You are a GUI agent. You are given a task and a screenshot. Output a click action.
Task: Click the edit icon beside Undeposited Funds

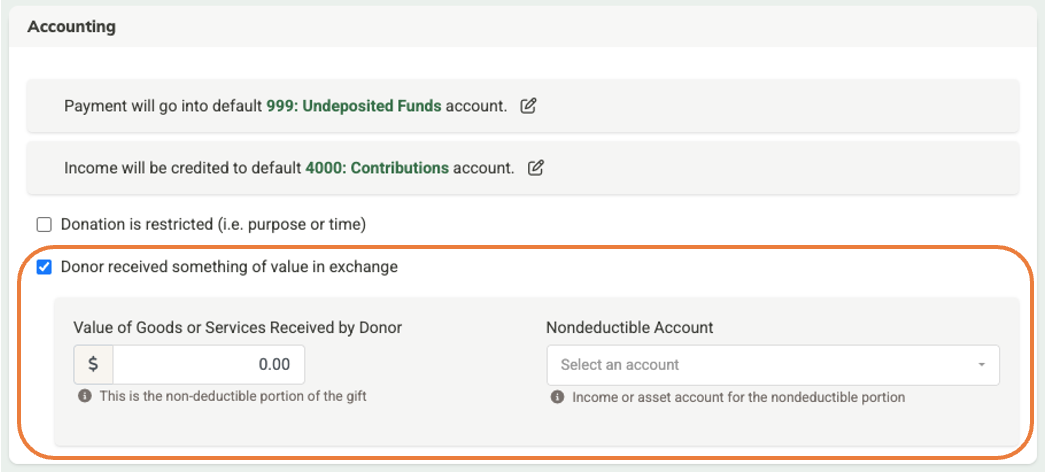(x=528, y=106)
